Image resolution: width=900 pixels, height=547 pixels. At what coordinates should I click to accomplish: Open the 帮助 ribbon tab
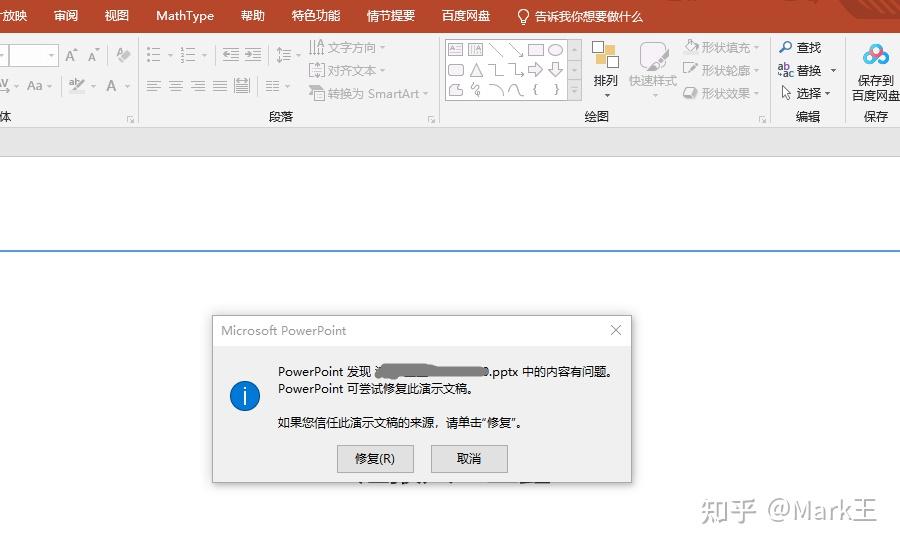[x=253, y=15]
